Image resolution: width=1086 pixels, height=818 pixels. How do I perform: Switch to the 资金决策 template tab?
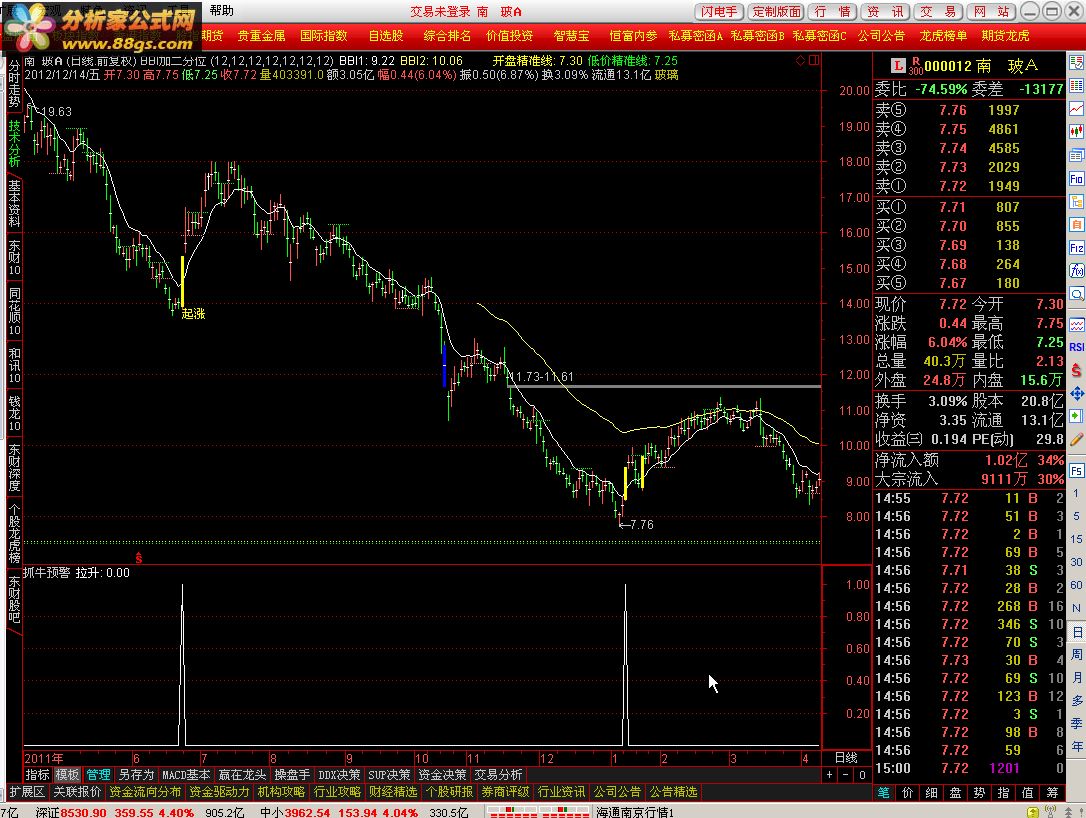[441, 774]
